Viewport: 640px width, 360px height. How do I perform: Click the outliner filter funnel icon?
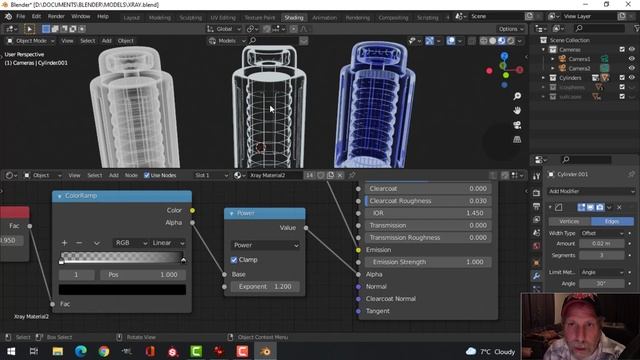(x=636, y=28)
